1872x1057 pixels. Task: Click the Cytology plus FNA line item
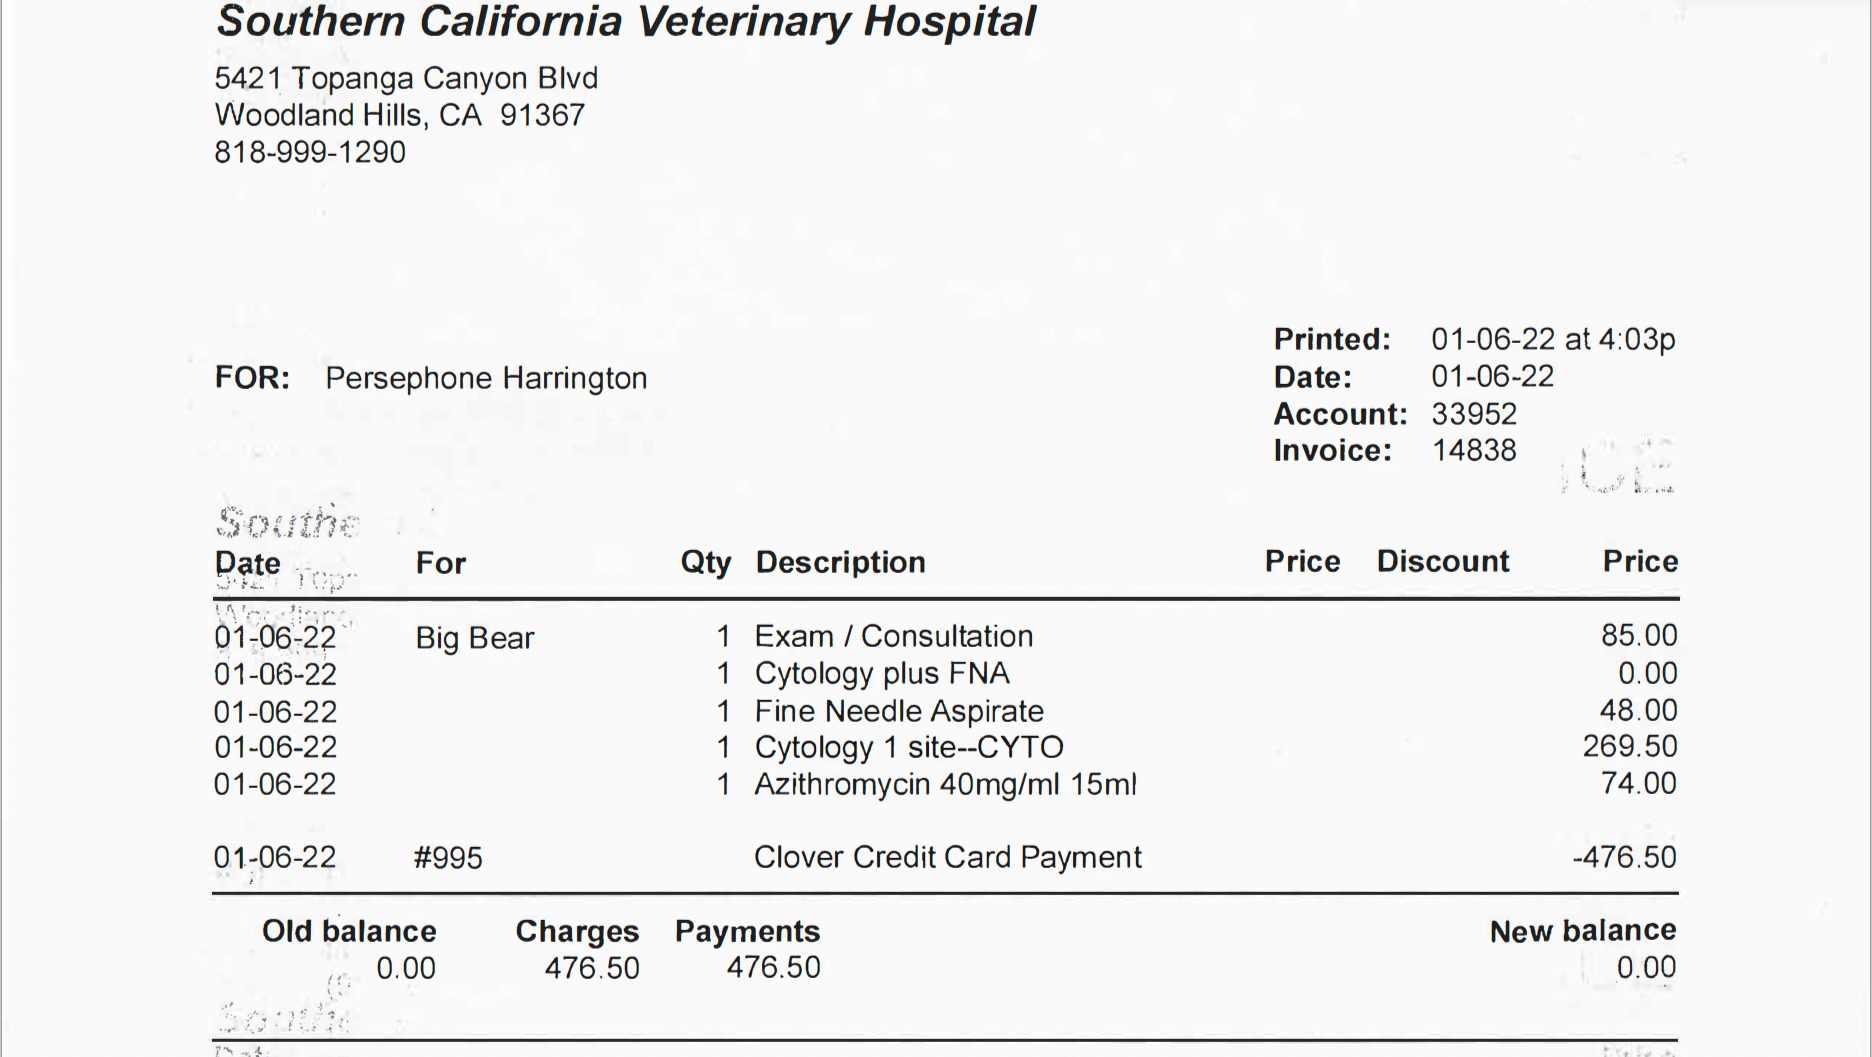click(881, 673)
